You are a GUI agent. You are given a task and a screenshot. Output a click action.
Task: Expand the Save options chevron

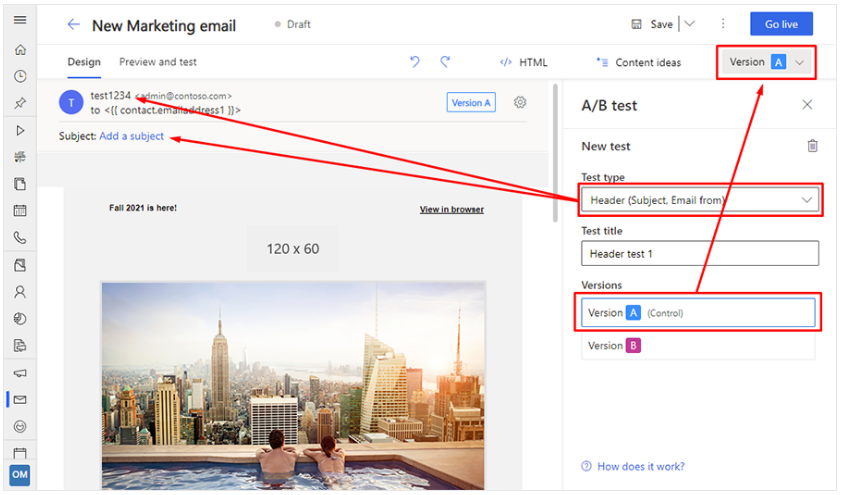pos(690,24)
